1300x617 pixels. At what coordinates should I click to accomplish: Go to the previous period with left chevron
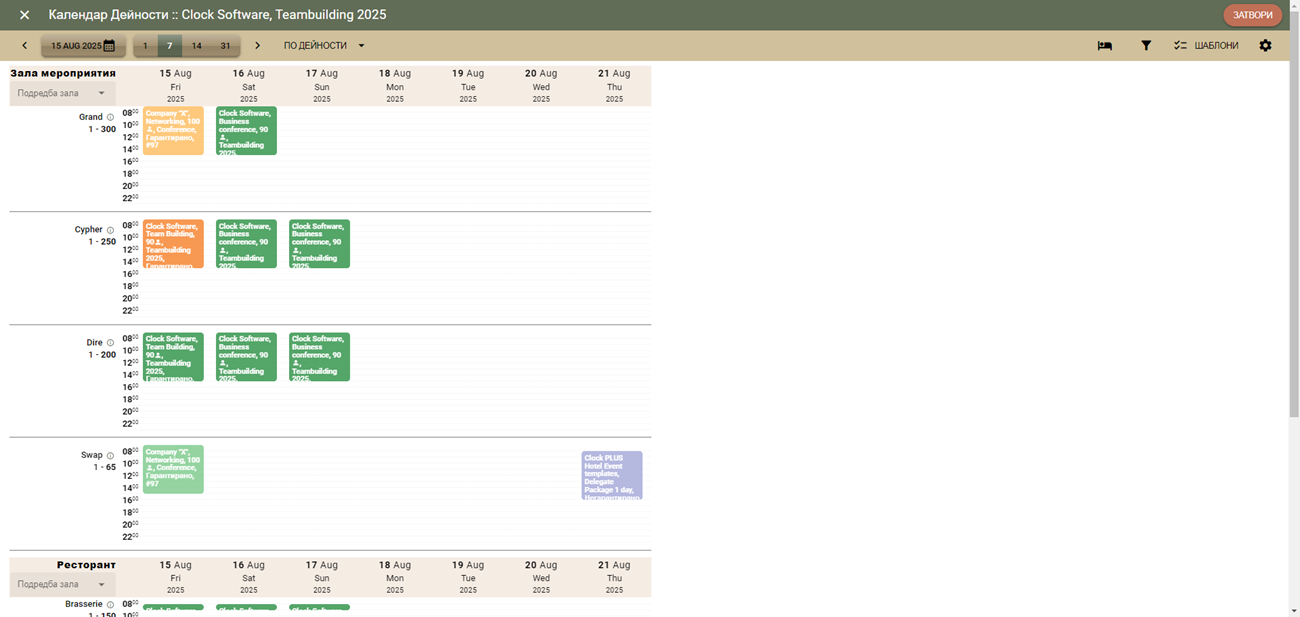25,46
